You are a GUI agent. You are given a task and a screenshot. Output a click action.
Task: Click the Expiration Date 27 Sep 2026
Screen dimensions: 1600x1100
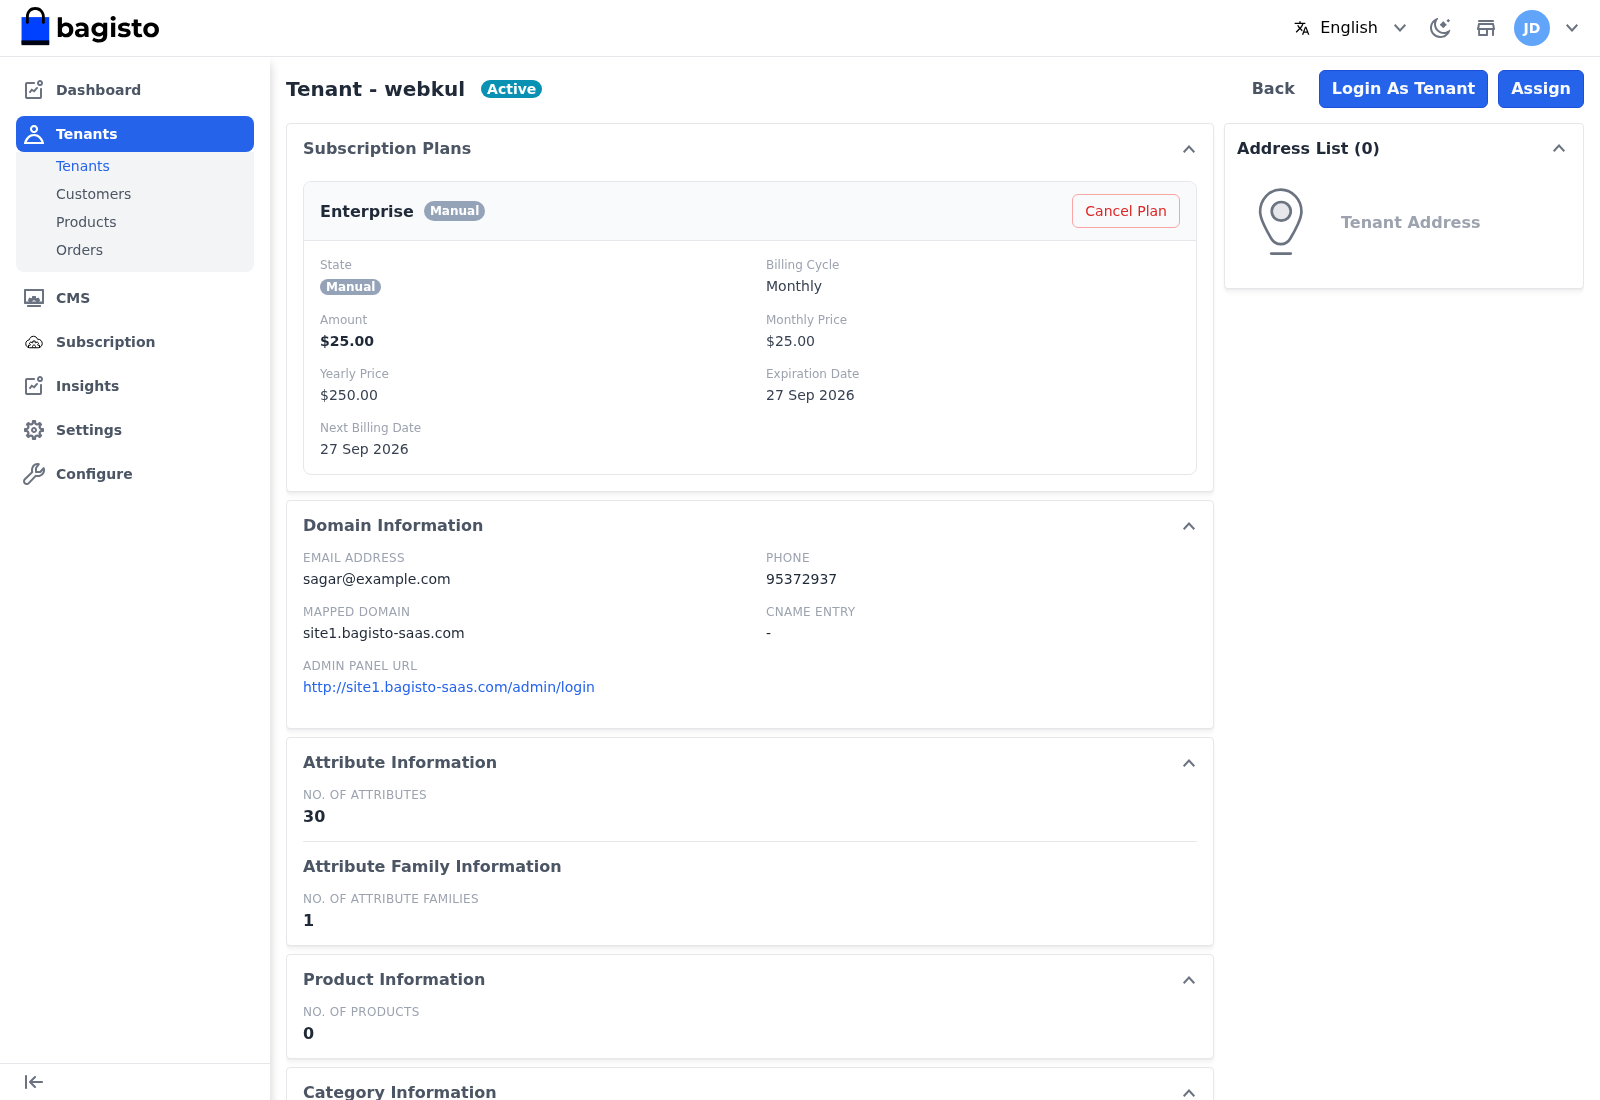(x=810, y=395)
